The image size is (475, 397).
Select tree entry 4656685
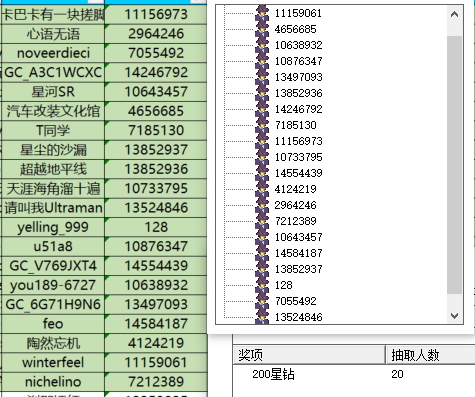tap(295, 29)
